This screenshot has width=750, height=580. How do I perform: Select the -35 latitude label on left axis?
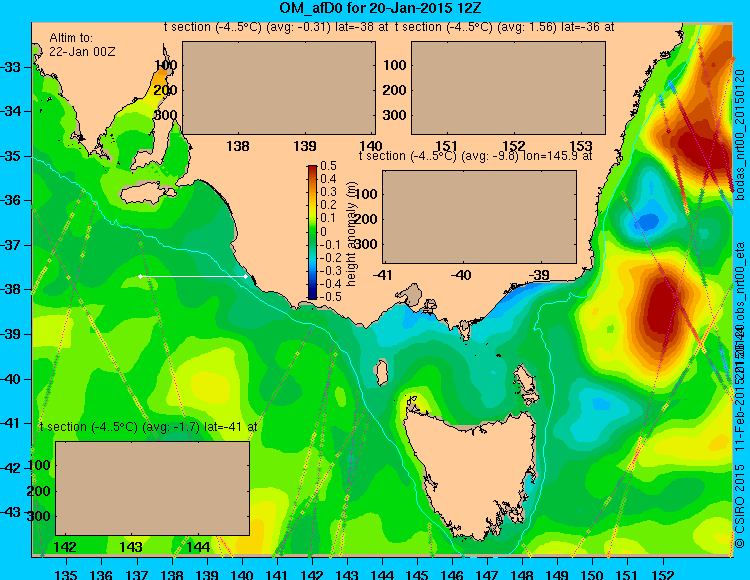(x=11, y=156)
